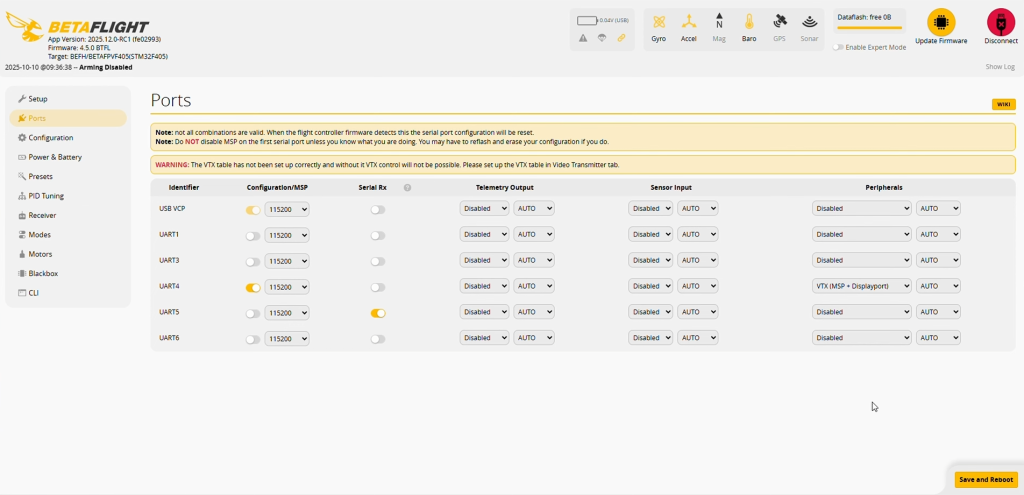Expand UART3 Telemetry Output Disabled dropdown
The height and width of the screenshot is (495, 1024).
pos(484,261)
